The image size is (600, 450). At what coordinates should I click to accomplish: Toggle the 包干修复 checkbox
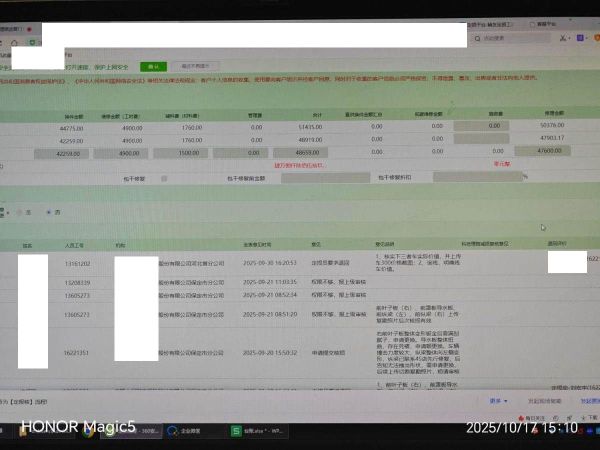pos(164,178)
